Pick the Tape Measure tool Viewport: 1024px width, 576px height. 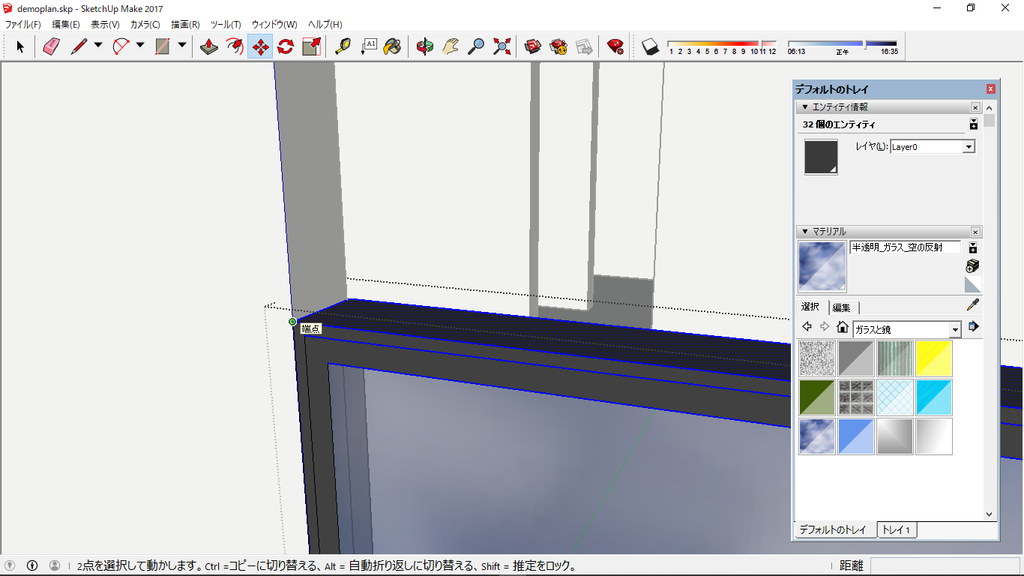[x=343, y=47]
